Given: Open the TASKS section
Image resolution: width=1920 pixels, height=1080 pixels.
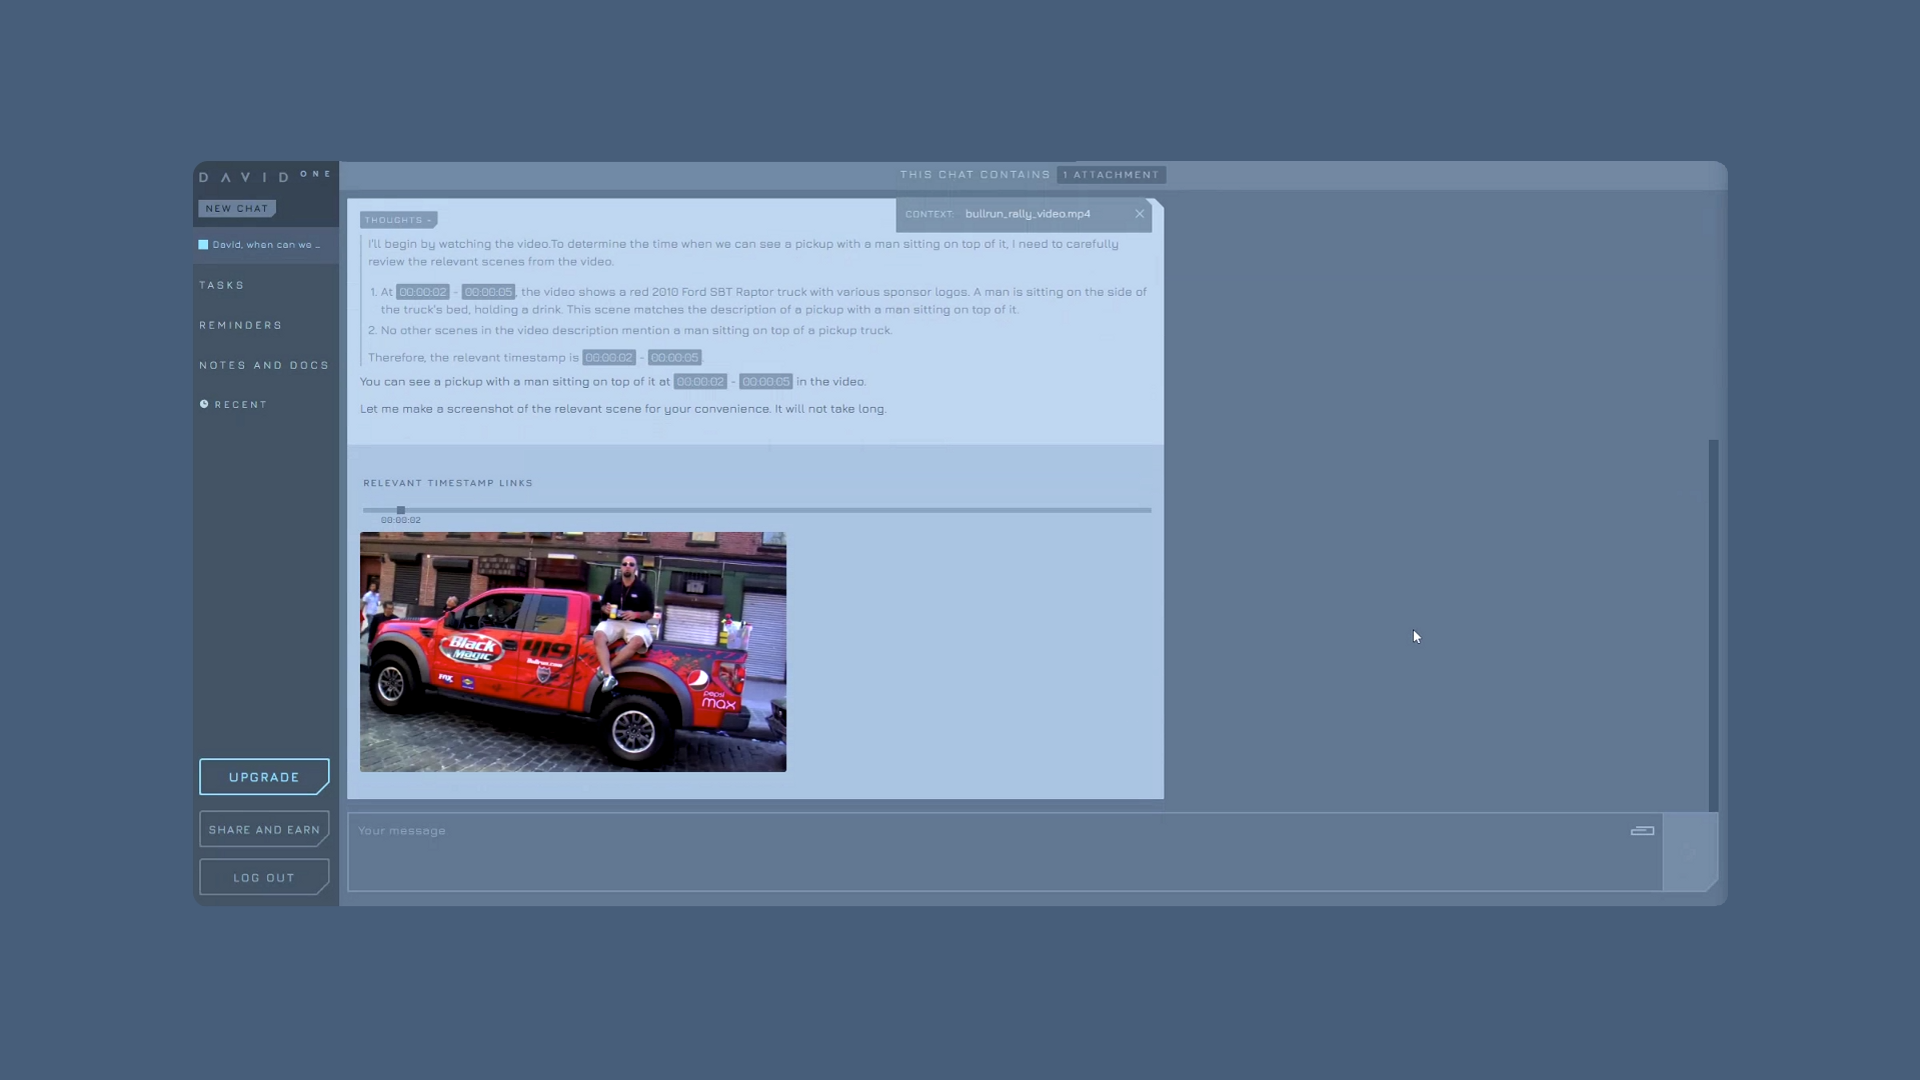Looking at the screenshot, I should 222,285.
